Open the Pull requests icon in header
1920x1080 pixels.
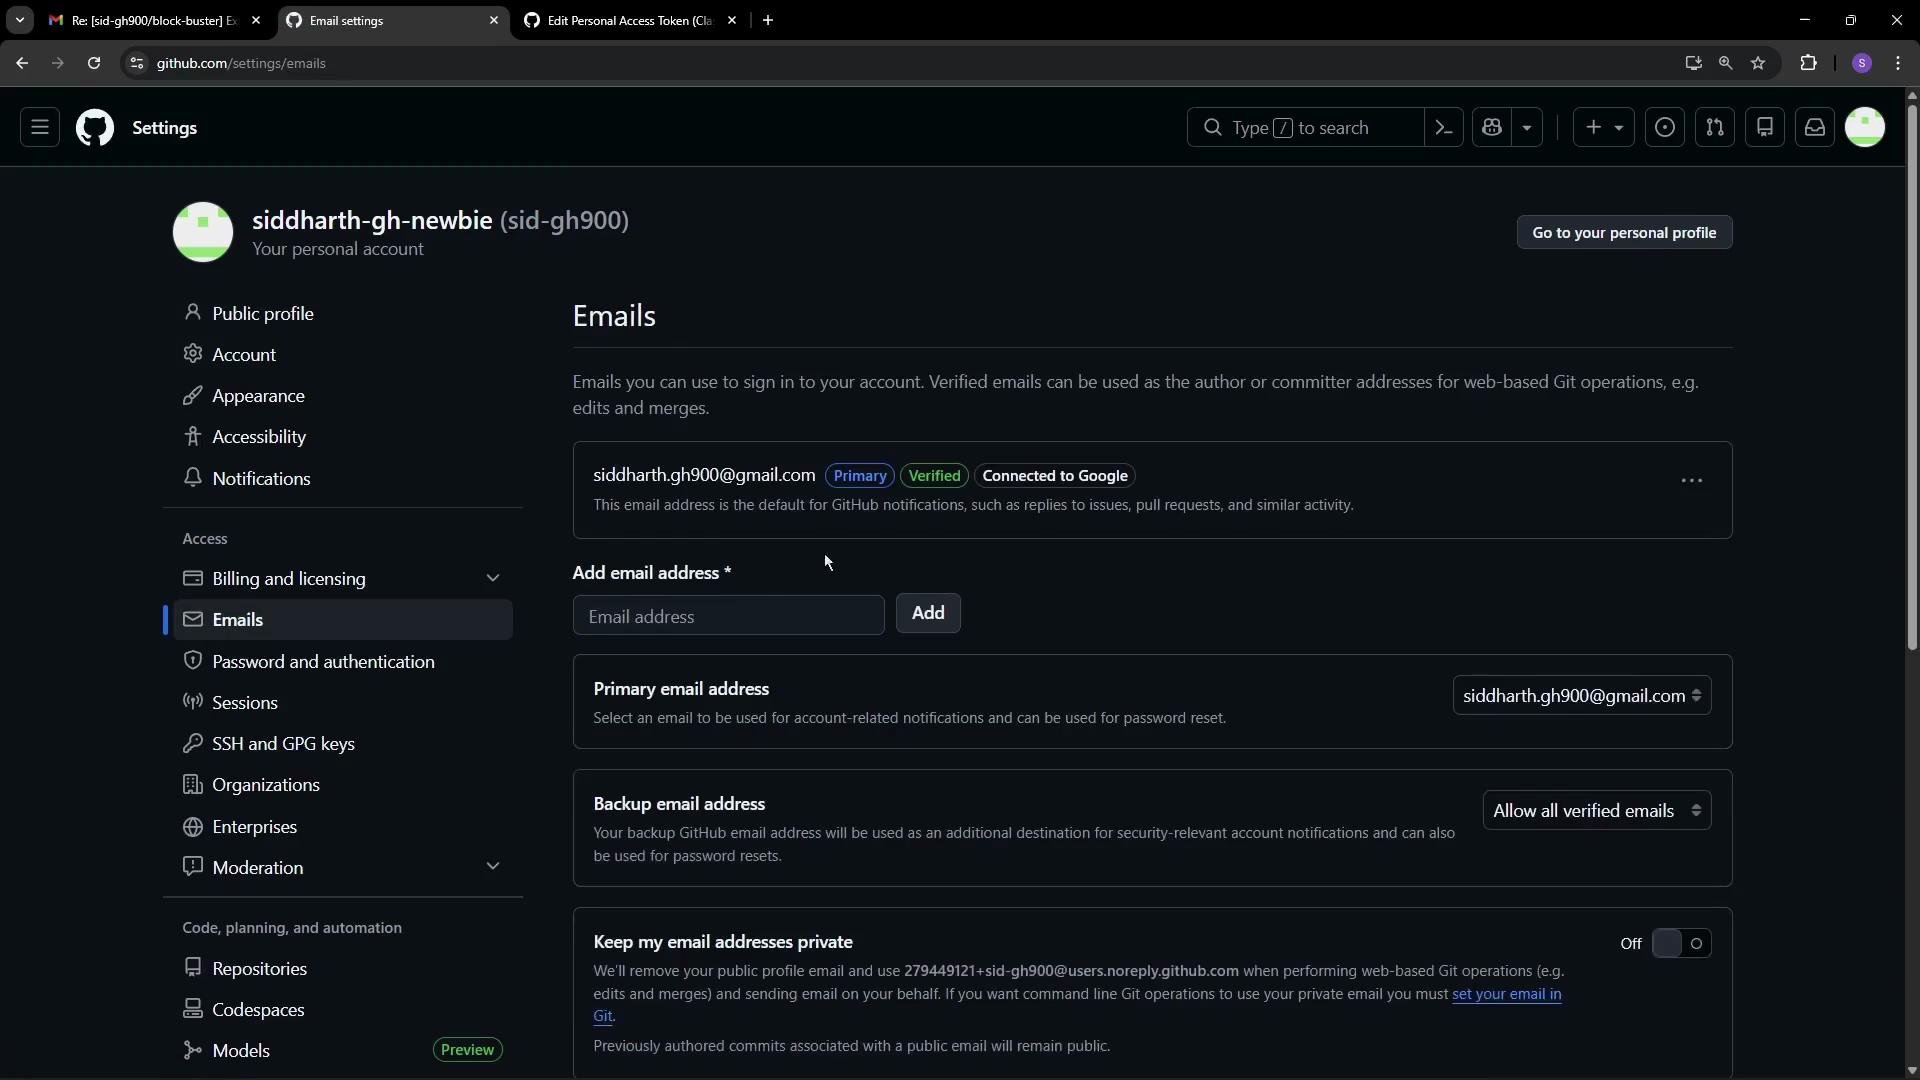1715,128
